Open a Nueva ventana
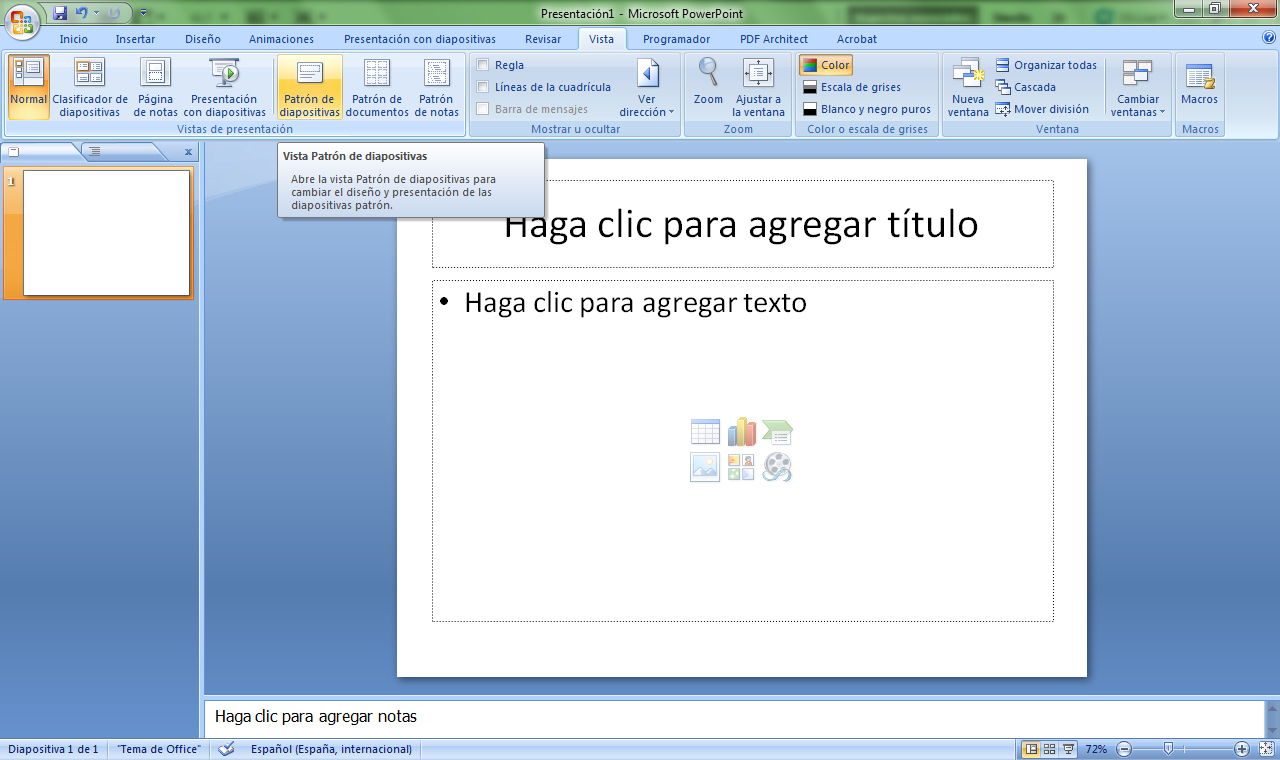1280x760 pixels. click(967, 87)
